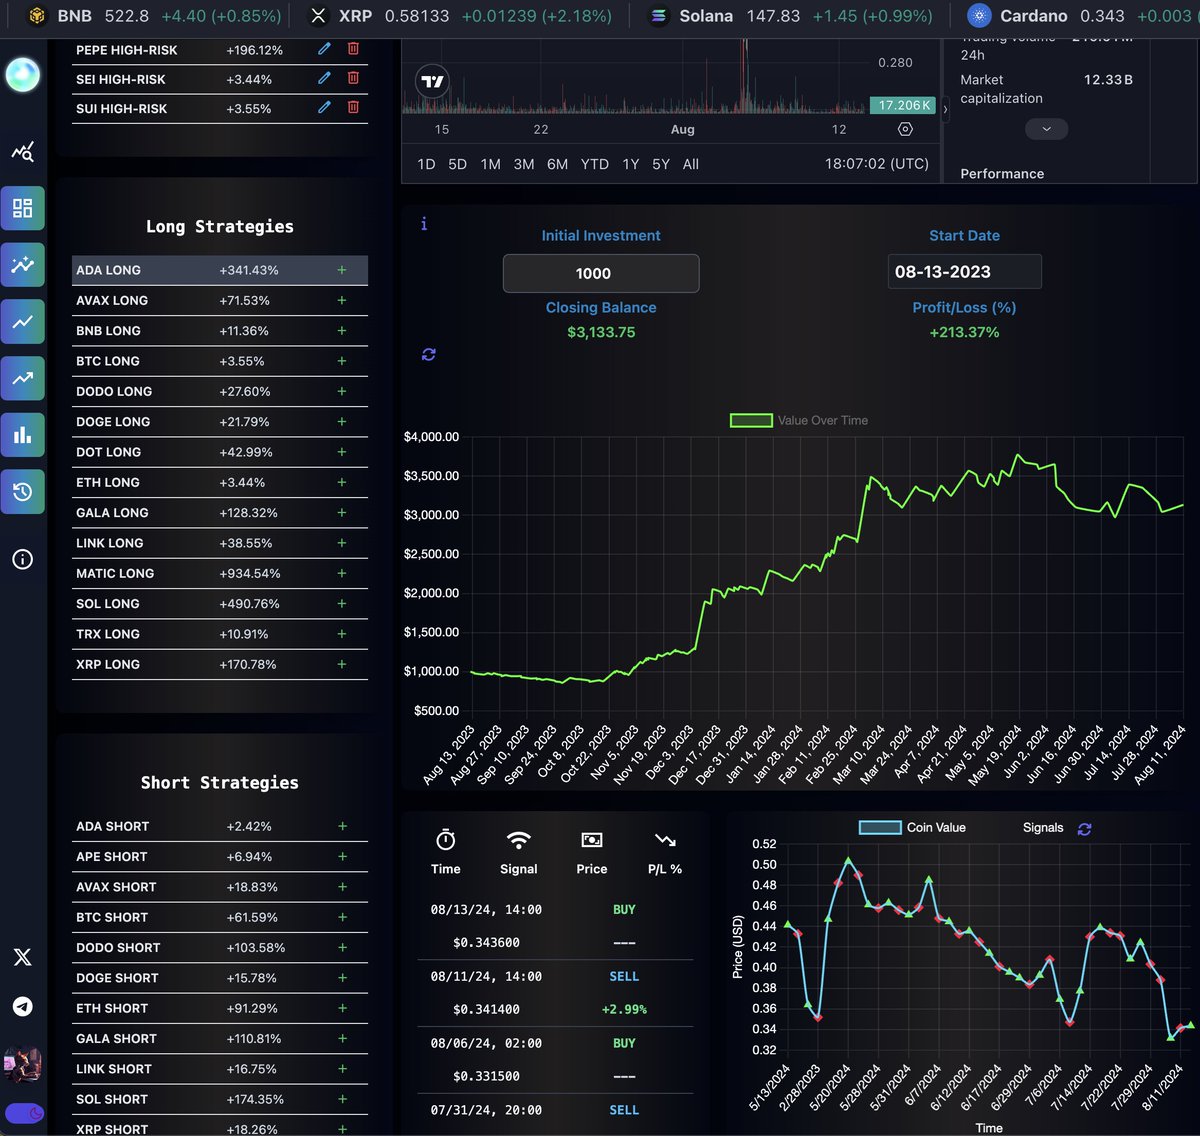The image size is (1200, 1136).
Task: Open chart settings gear icon
Action: click(905, 129)
